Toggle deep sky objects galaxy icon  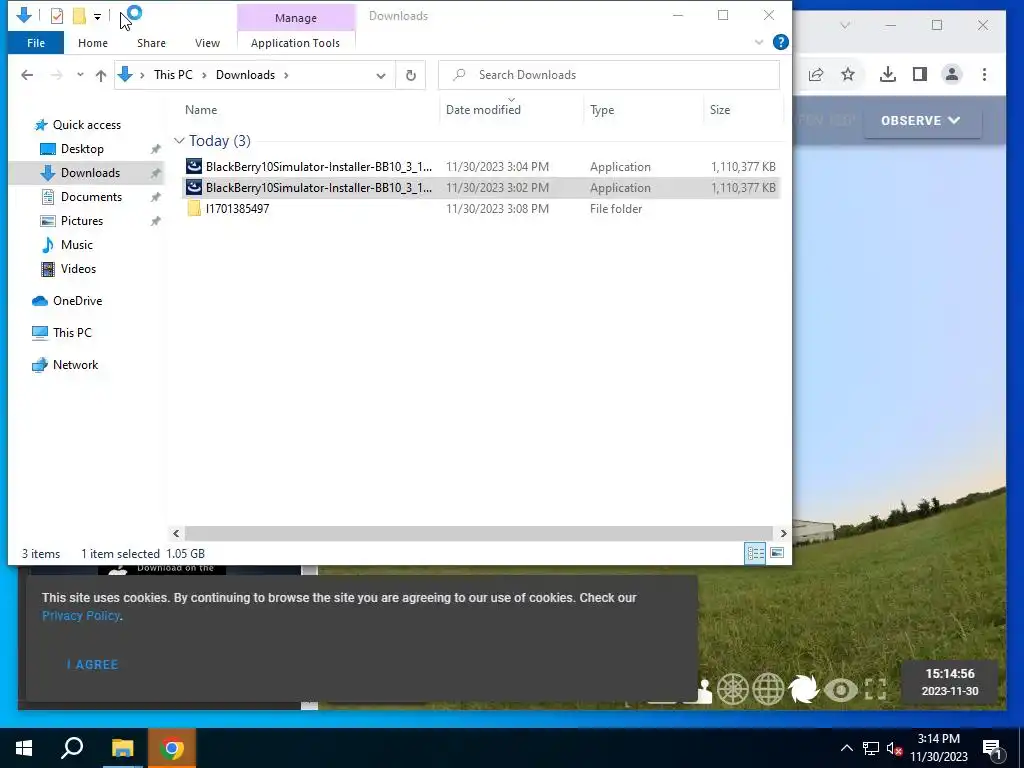(x=803, y=689)
